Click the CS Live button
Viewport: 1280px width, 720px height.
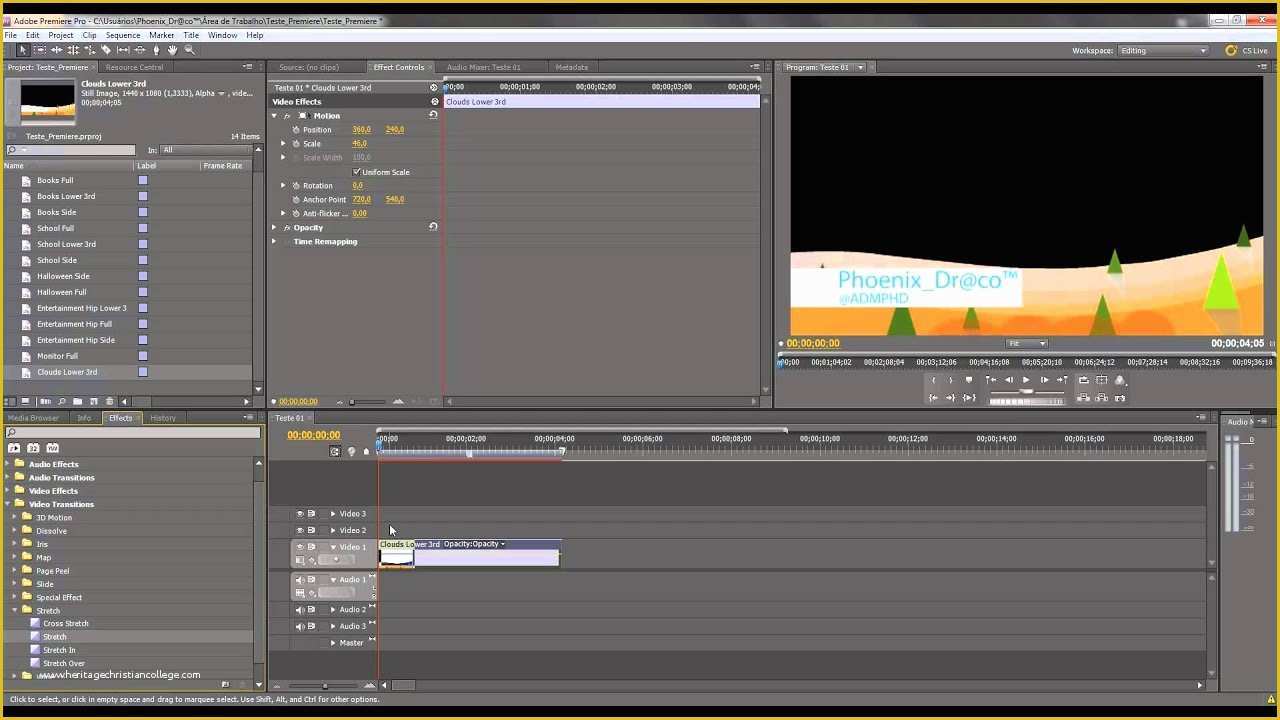point(1249,50)
